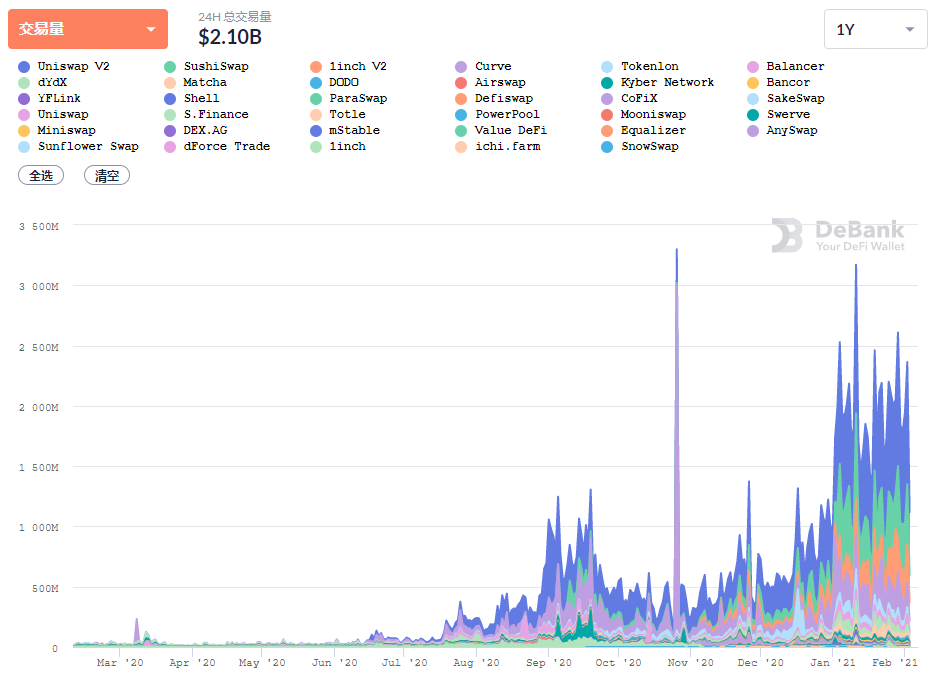Click the 24H 总交易量 caption
The width and height of the screenshot is (930, 685).
point(235,17)
